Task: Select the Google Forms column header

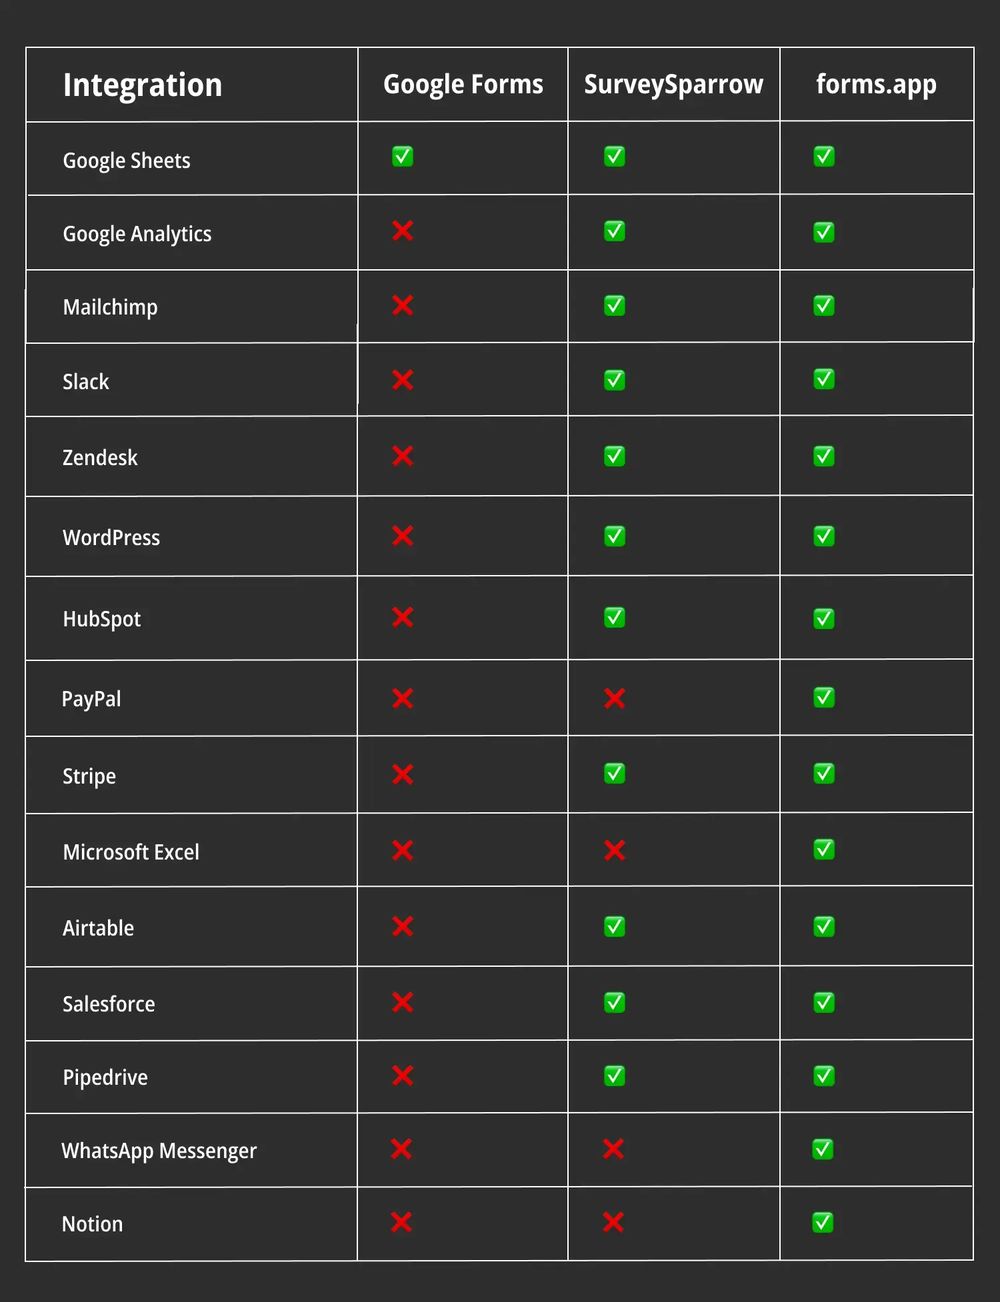Action: tap(463, 85)
